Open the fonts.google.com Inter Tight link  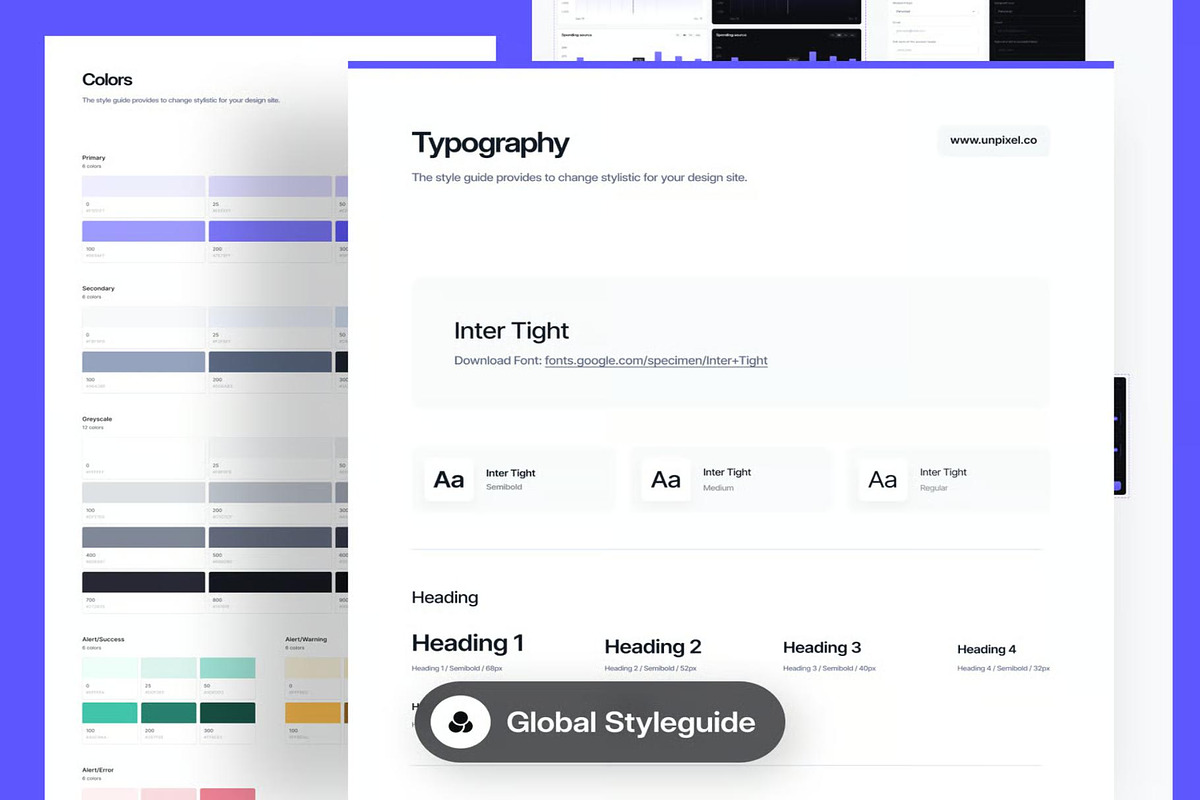point(656,360)
